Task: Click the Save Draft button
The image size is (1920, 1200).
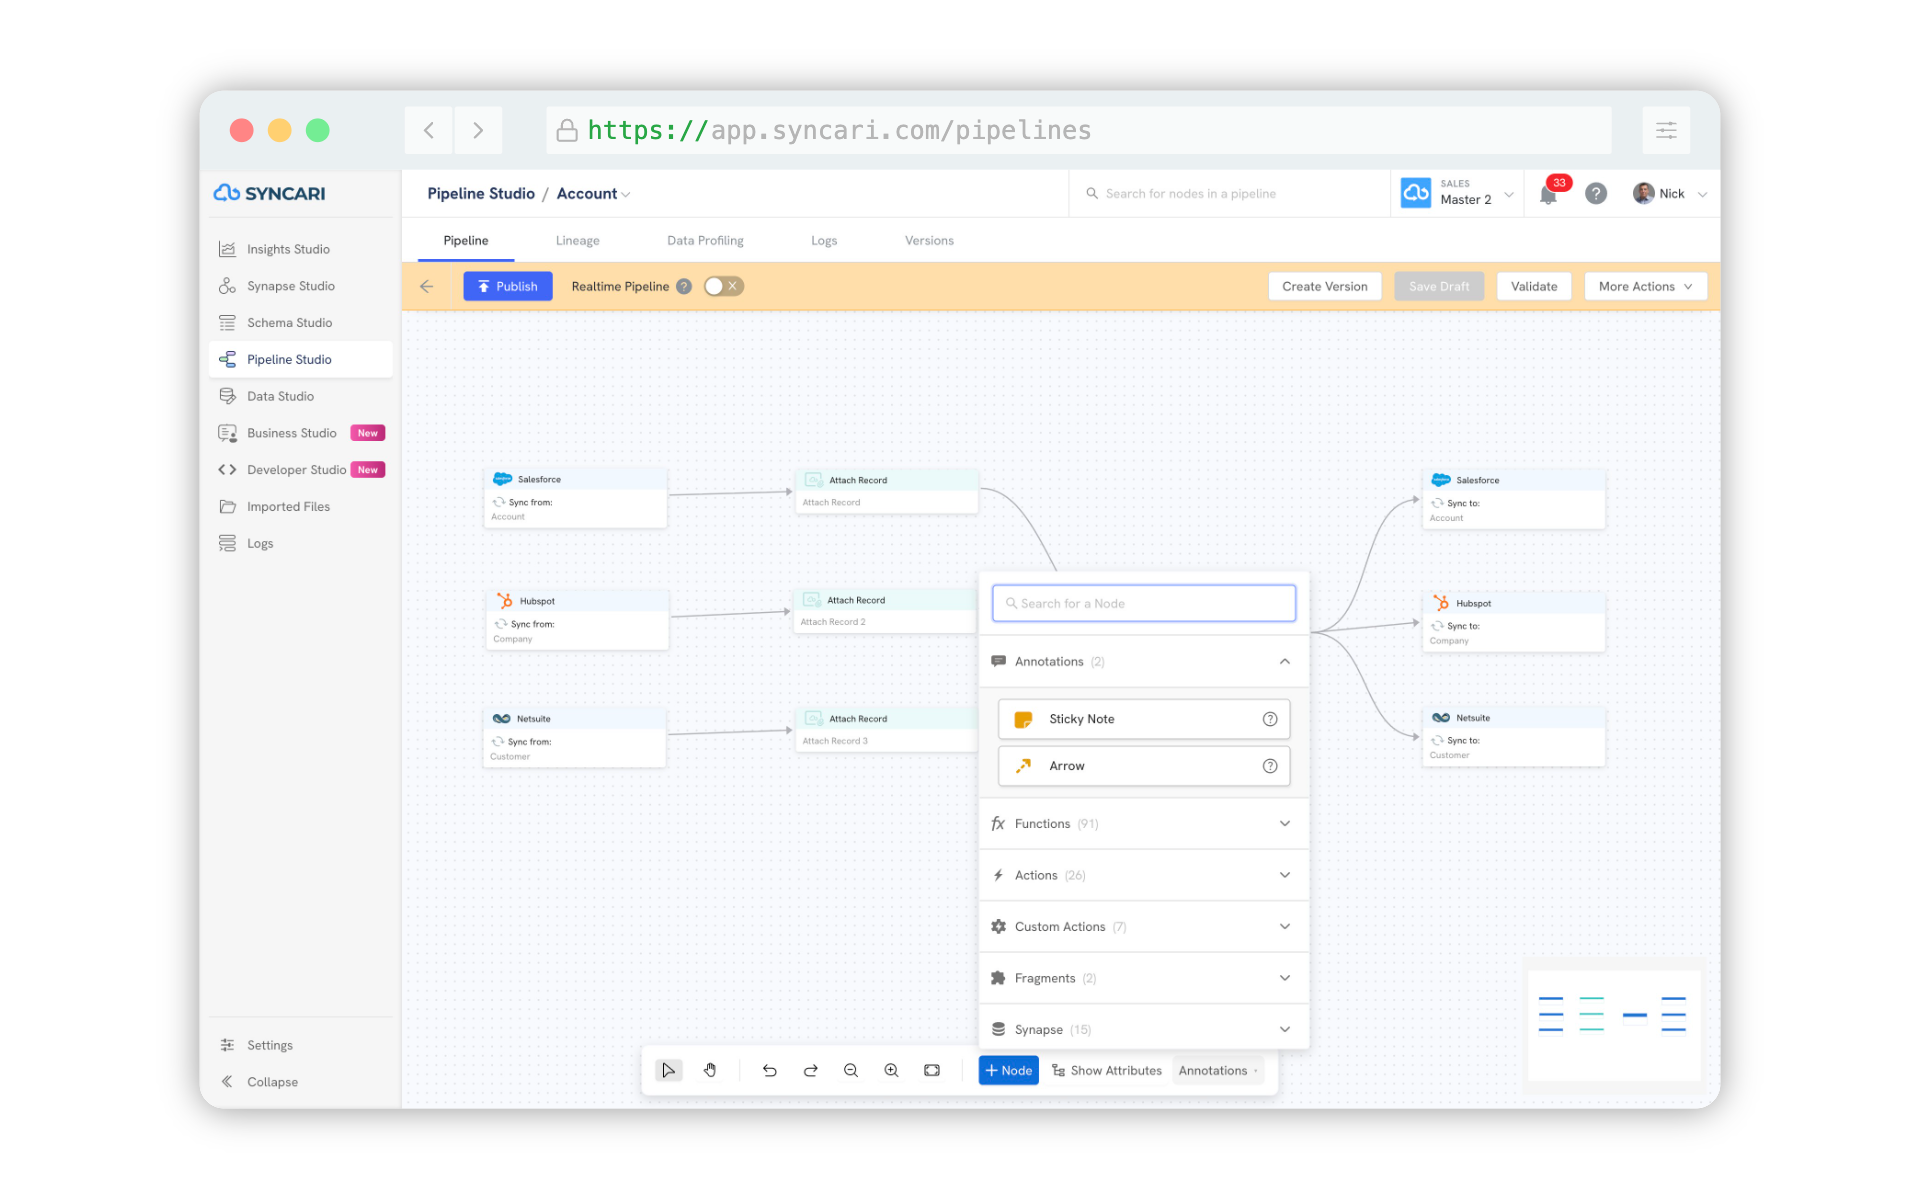Action: pos(1439,286)
